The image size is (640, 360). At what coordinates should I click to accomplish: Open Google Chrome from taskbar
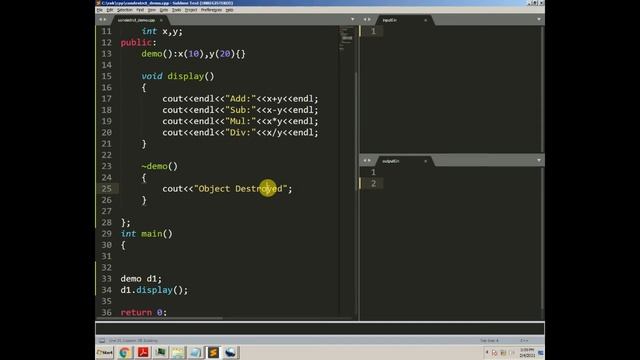tap(125, 353)
